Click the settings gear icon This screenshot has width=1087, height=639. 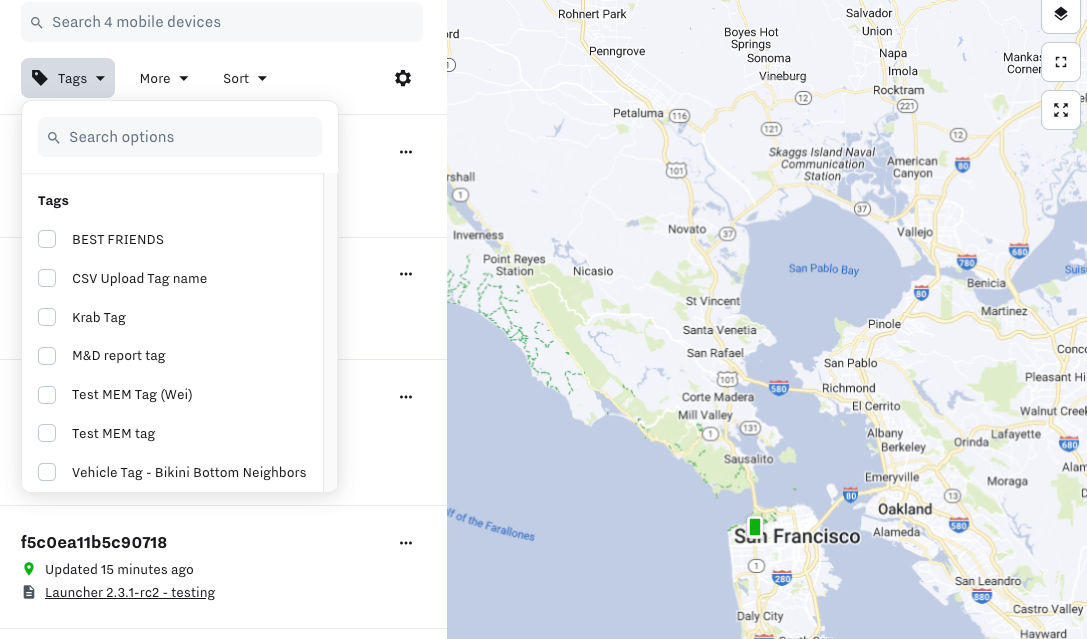coord(403,78)
